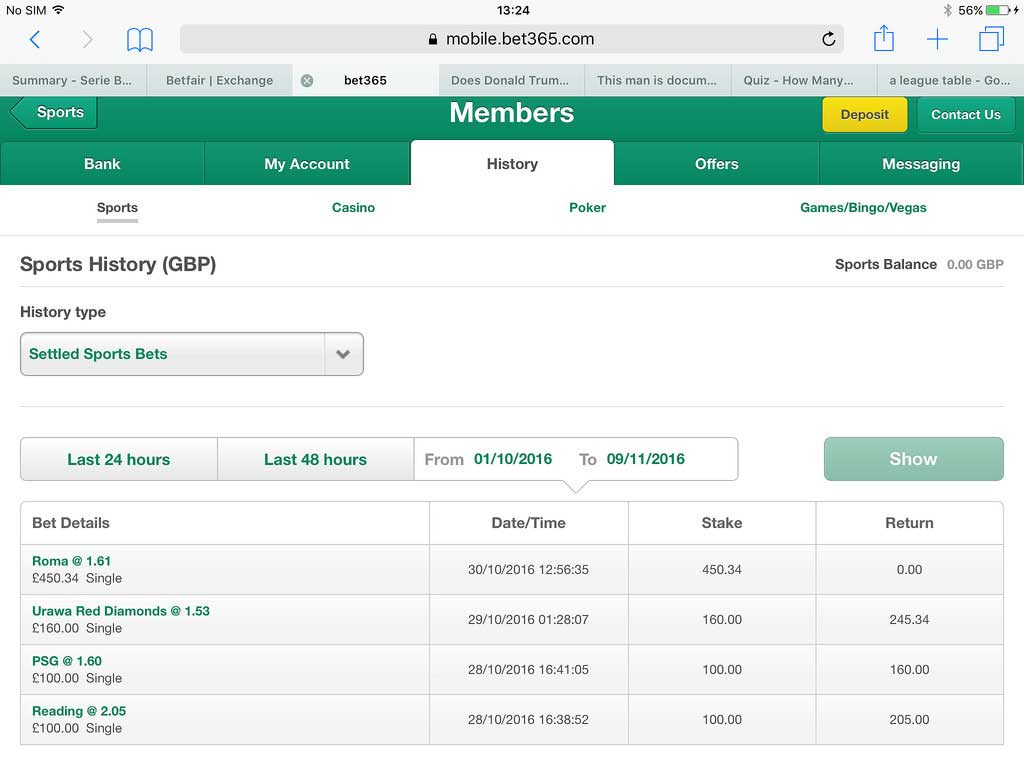Viewport: 1024px width, 768px height.
Task: Tap the mobile.bet365.com address bar
Action: (x=511, y=39)
